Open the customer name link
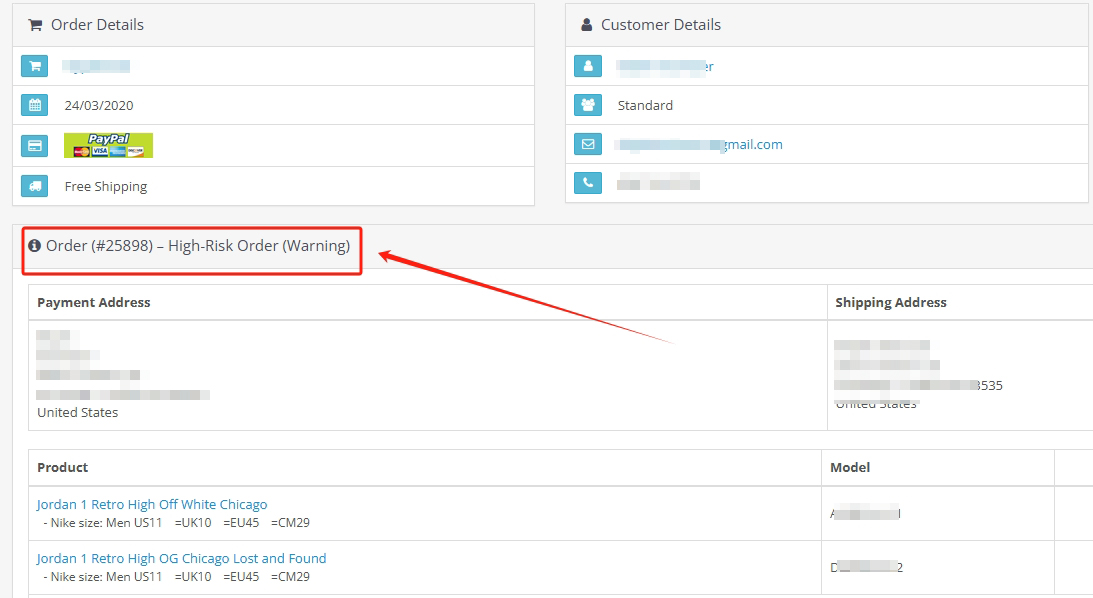Screen dimensions: 1093x598 point(665,66)
